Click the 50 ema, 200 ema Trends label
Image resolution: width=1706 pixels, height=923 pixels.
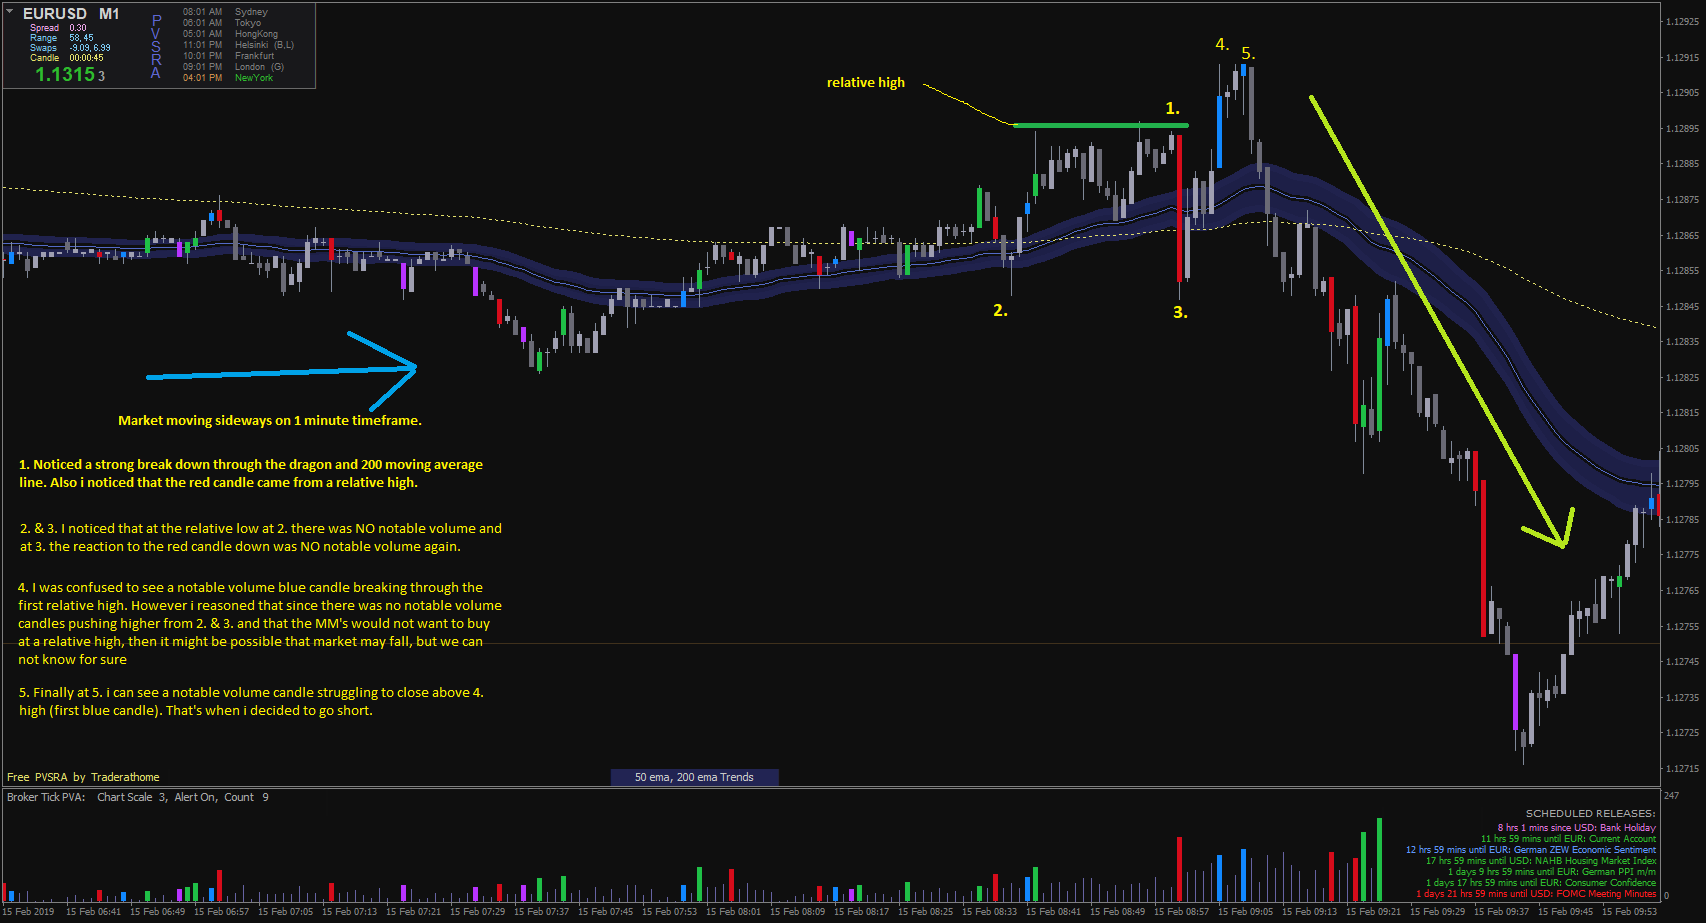(694, 777)
